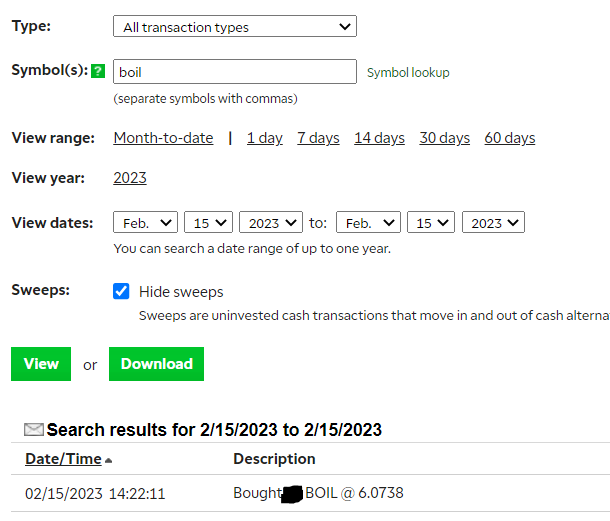Click the 2023 View year link
Screen dimensions: 610x521
[130, 178]
